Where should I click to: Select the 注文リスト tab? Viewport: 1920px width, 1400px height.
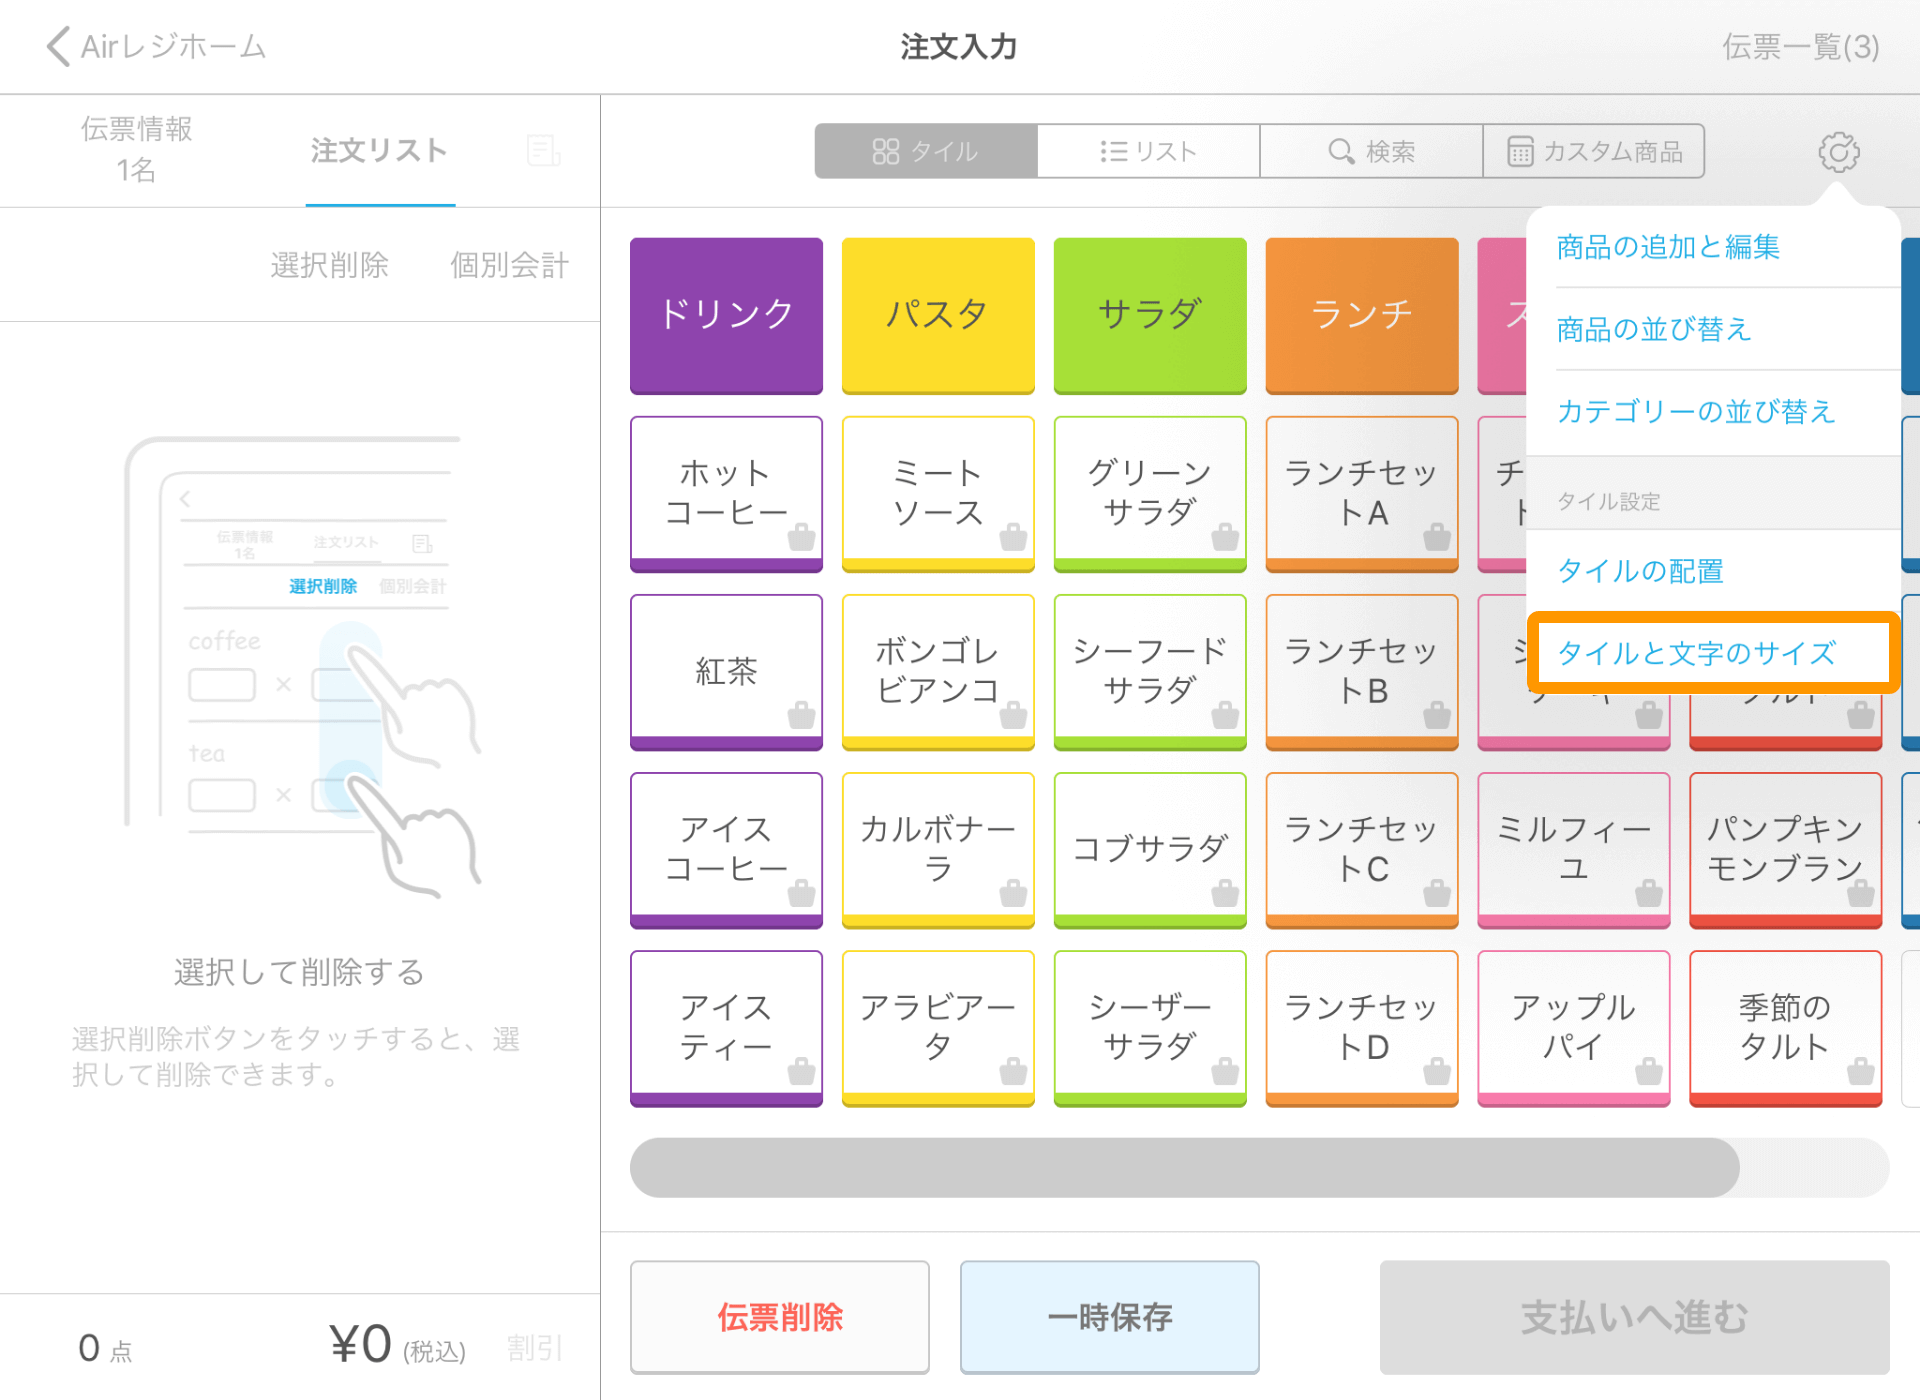coord(380,151)
